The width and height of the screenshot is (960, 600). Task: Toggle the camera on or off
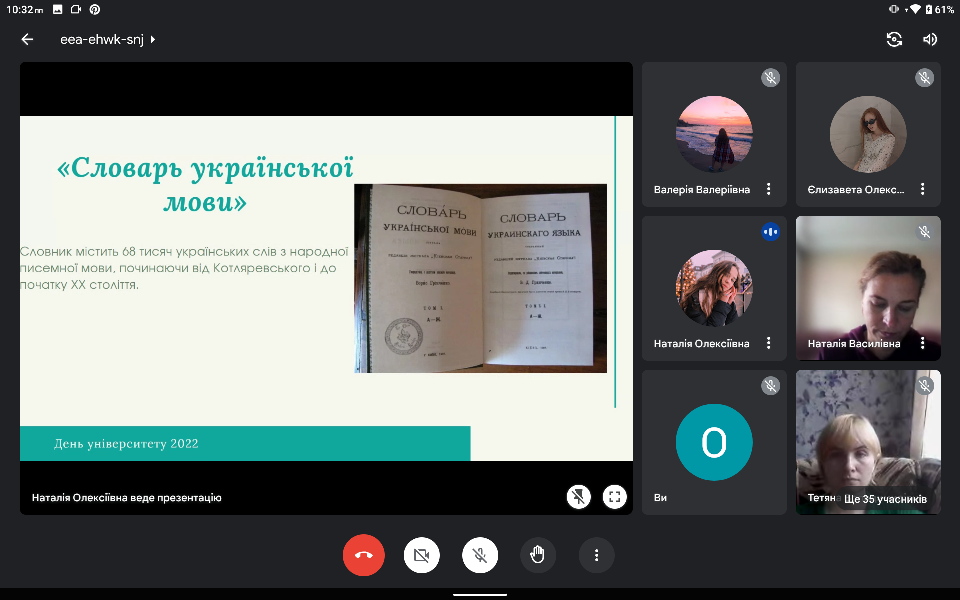(x=422, y=555)
